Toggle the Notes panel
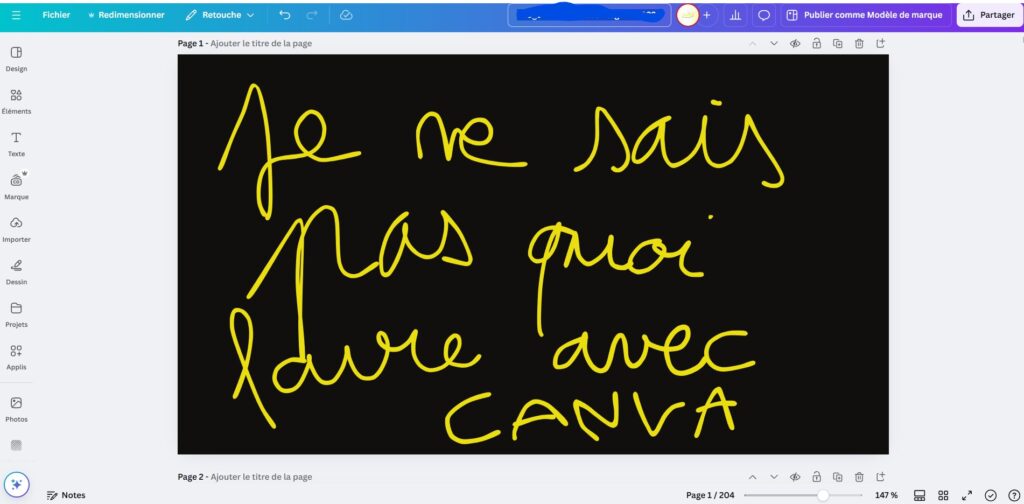Image resolution: width=1024 pixels, height=504 pixels. point(66,495)
